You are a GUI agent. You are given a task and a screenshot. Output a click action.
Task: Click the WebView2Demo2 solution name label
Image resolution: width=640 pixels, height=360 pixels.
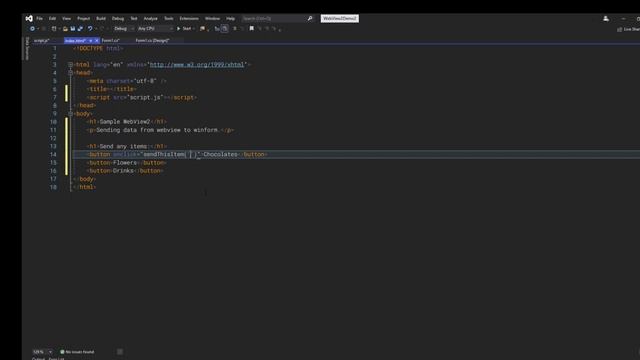(340, 18)
